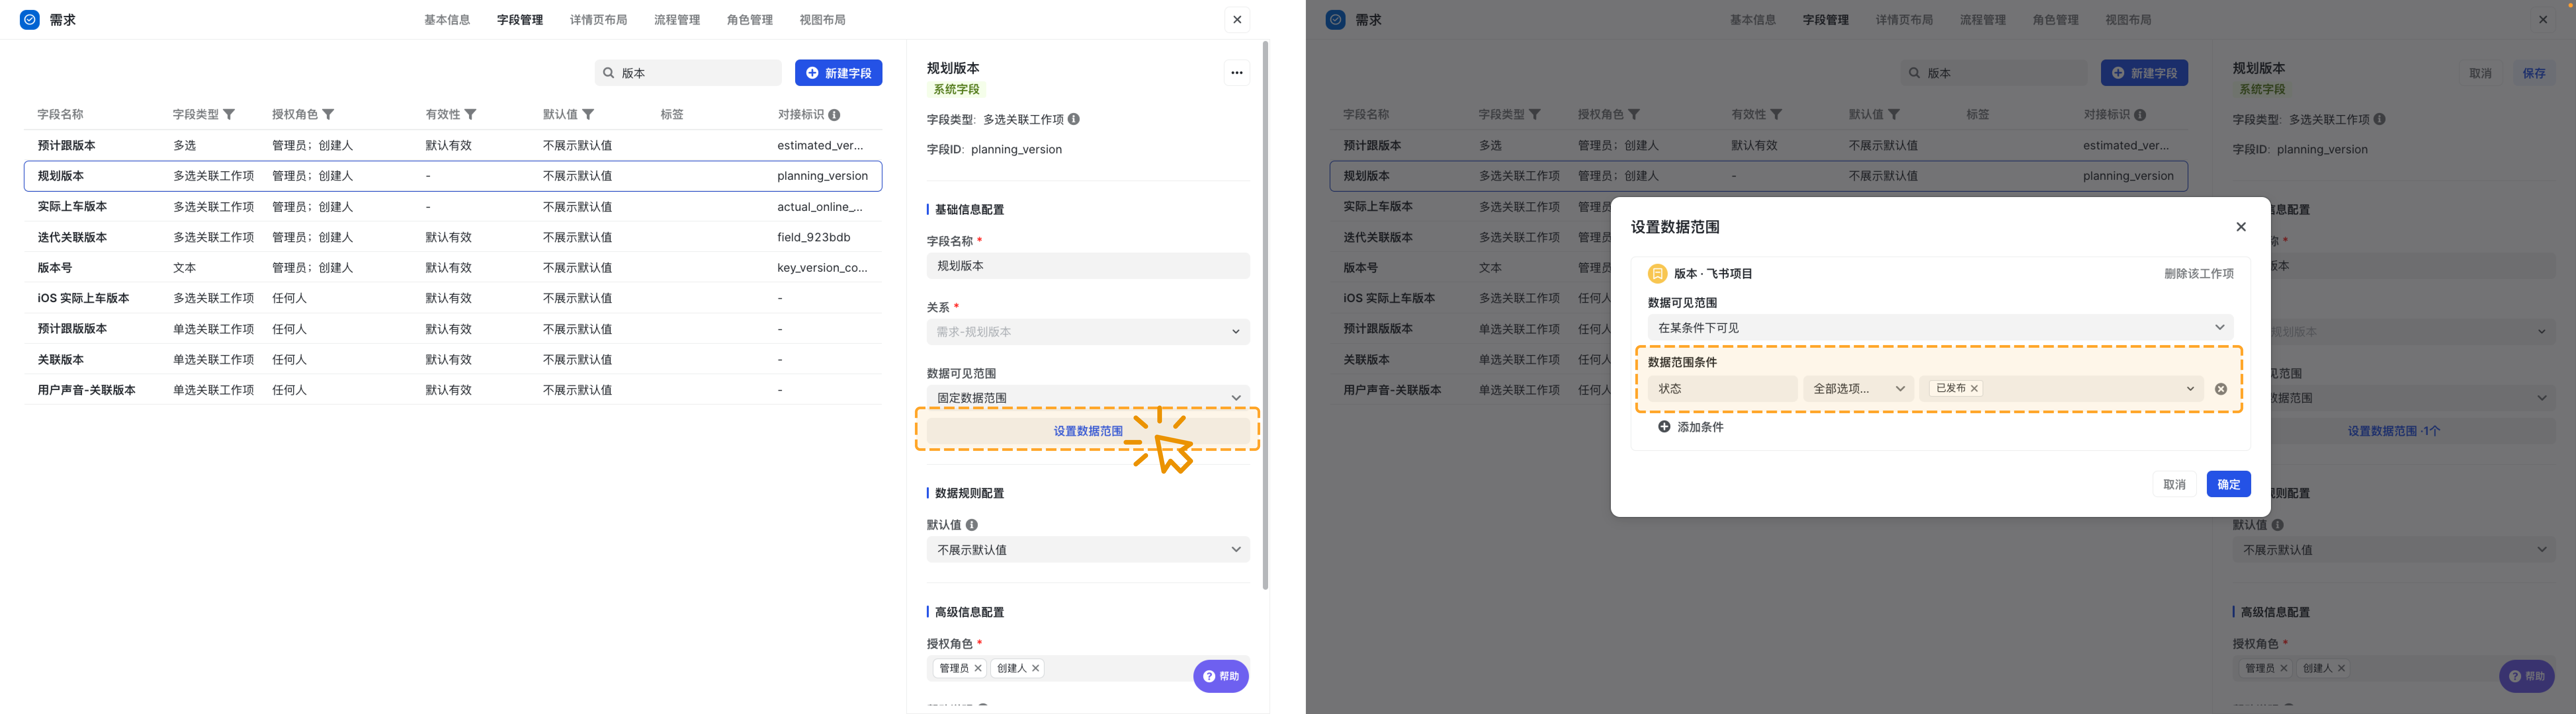
Task: Click the 字段类型 info icon in the dimmed right detail panel
Action: 2380,119
